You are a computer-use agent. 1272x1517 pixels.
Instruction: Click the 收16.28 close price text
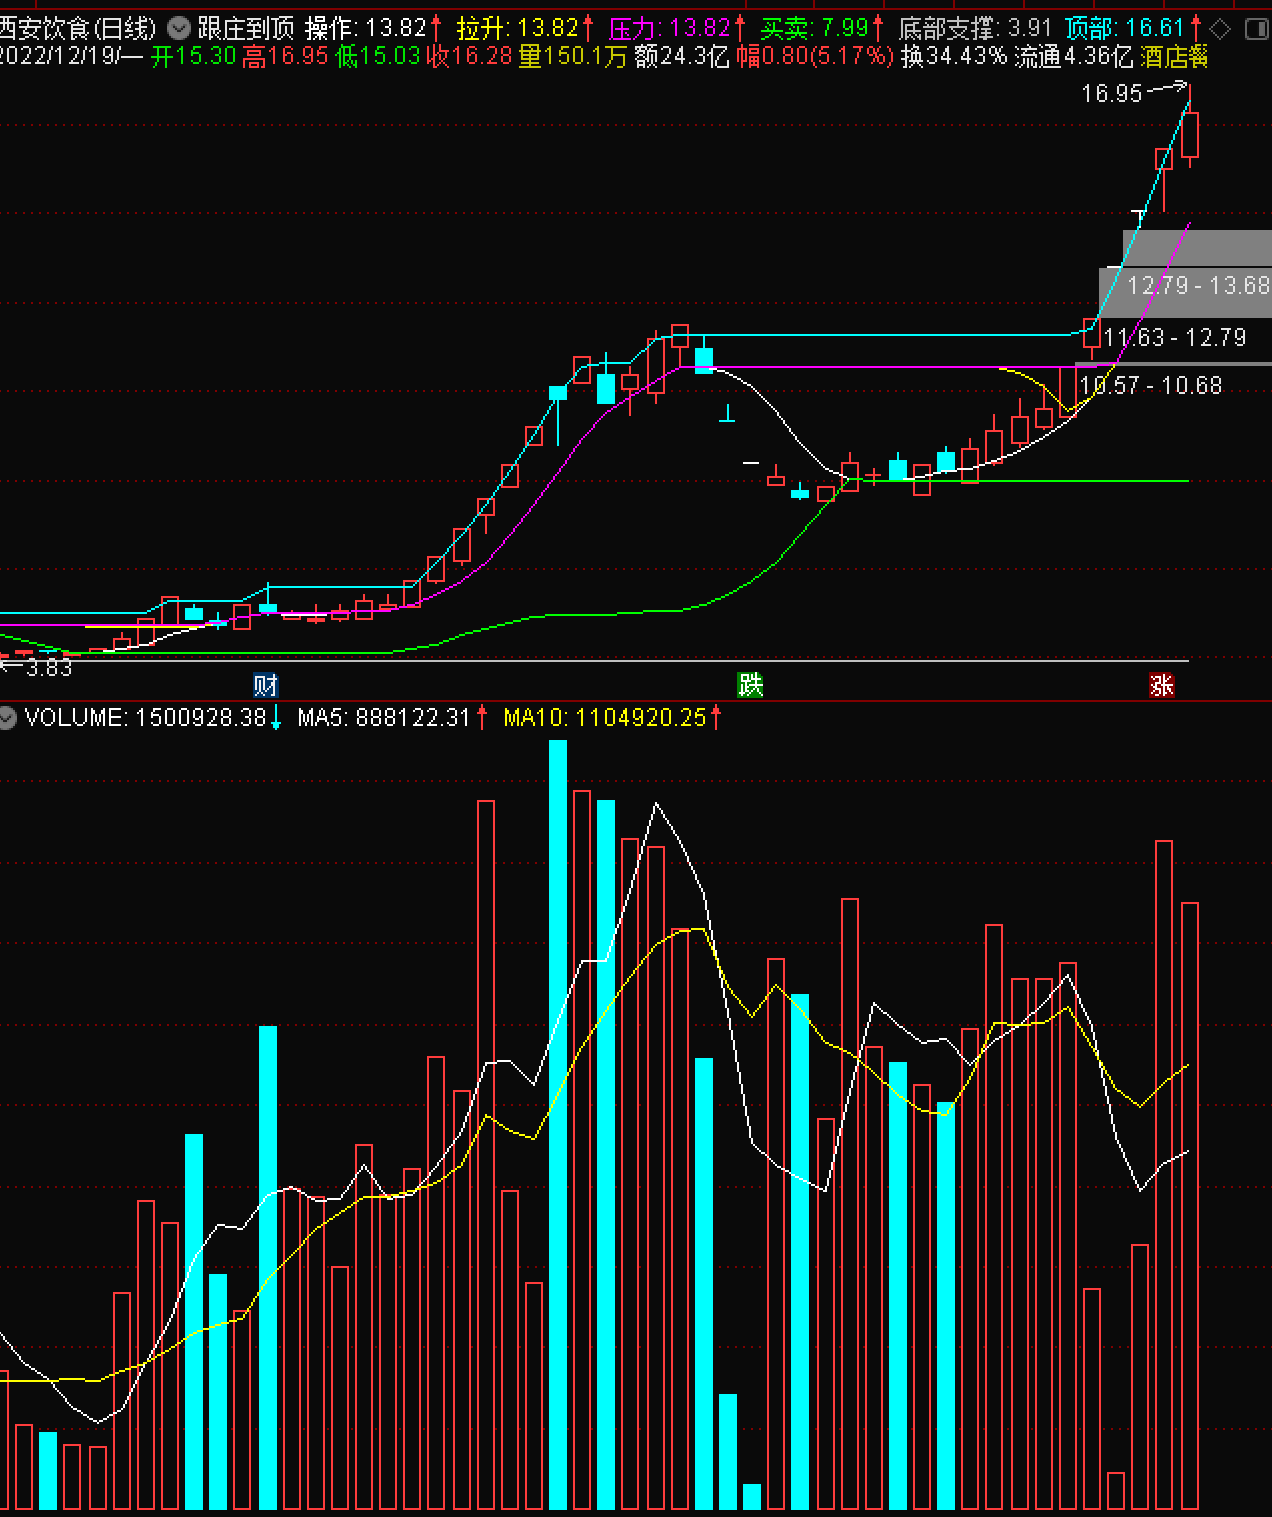pyautogui.click(x=470, y=56)
